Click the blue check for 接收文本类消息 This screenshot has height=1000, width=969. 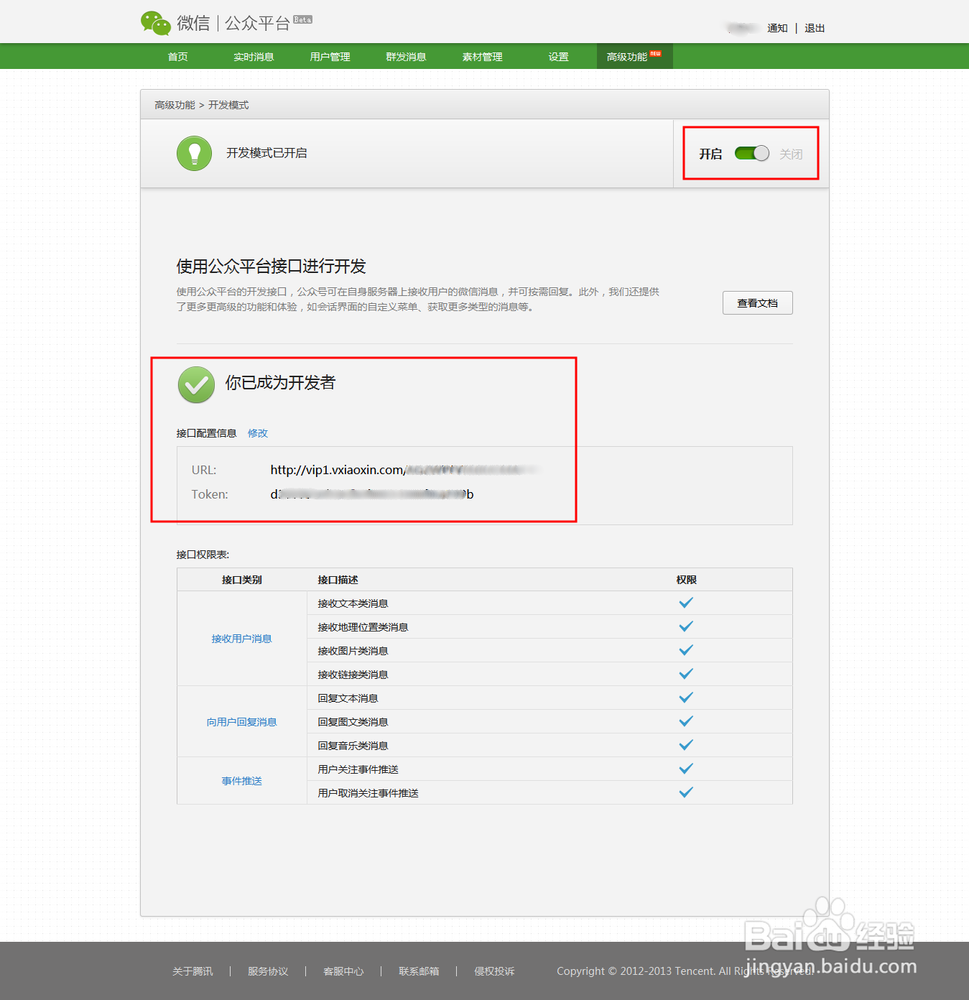[685, 603]
